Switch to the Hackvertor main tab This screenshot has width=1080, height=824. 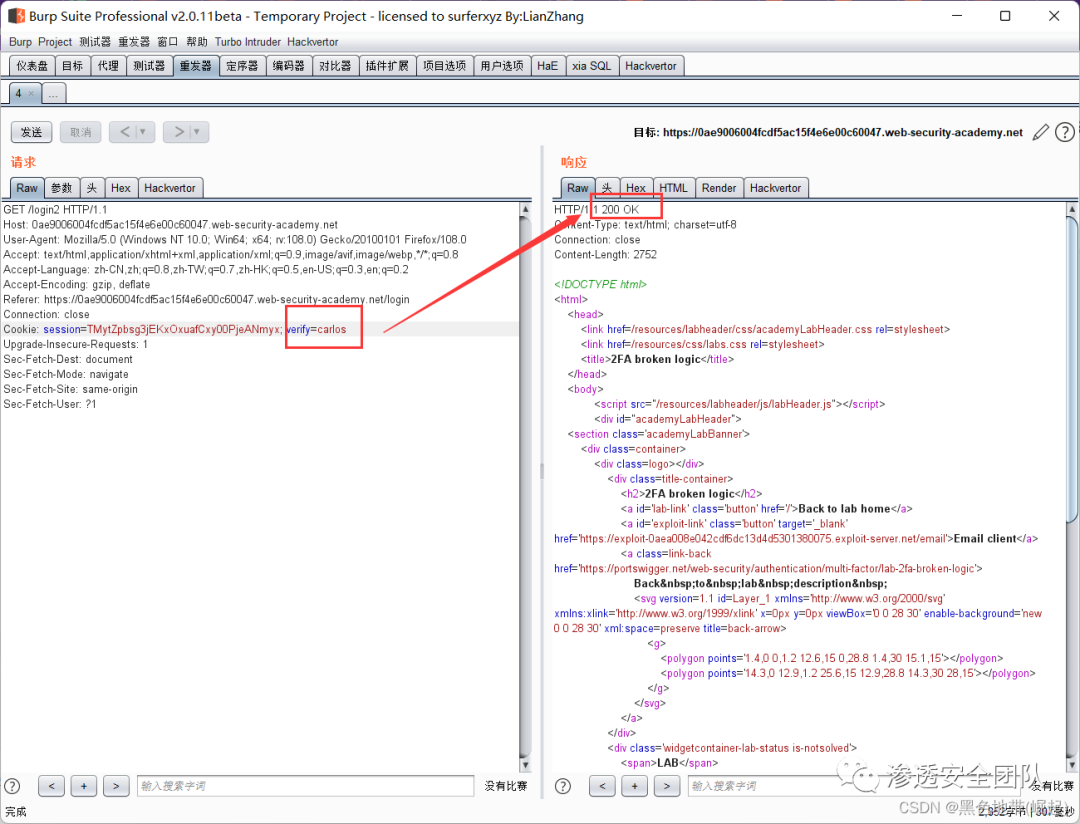coord(651,66)
